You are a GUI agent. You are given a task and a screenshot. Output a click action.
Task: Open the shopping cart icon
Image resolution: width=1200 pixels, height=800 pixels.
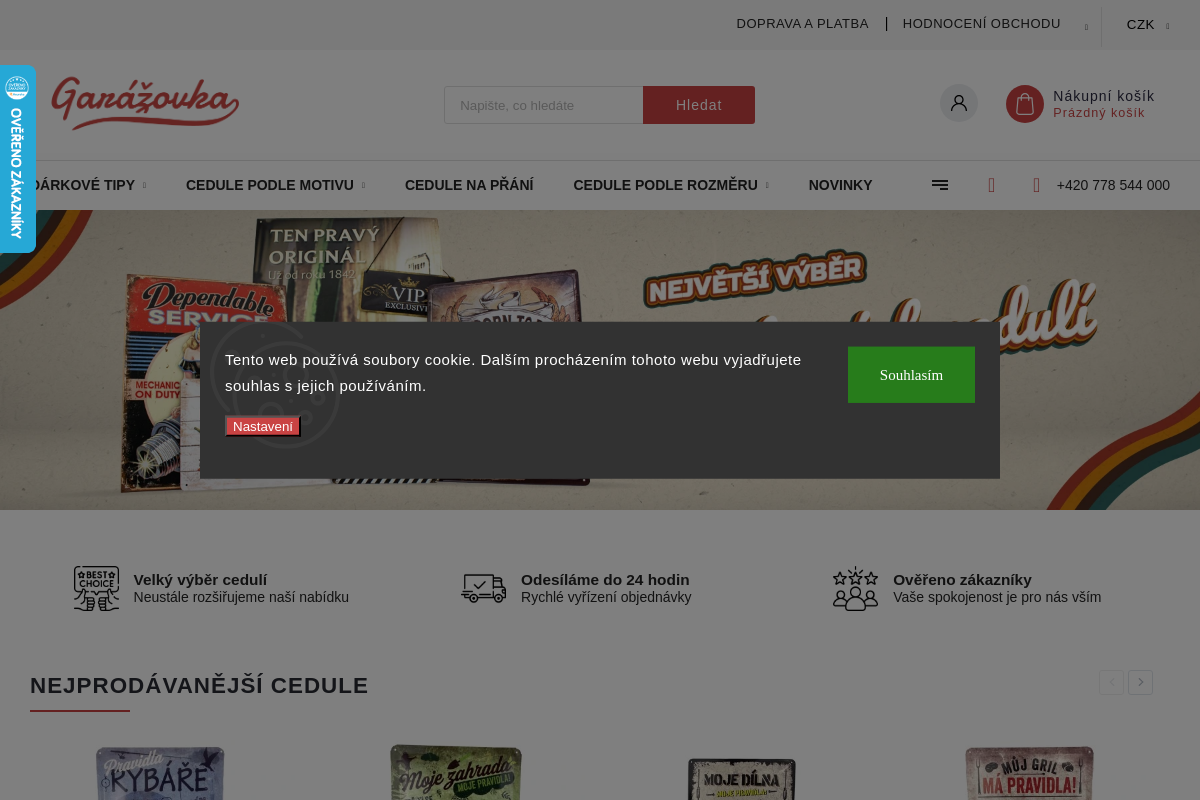coord(1024,104)
